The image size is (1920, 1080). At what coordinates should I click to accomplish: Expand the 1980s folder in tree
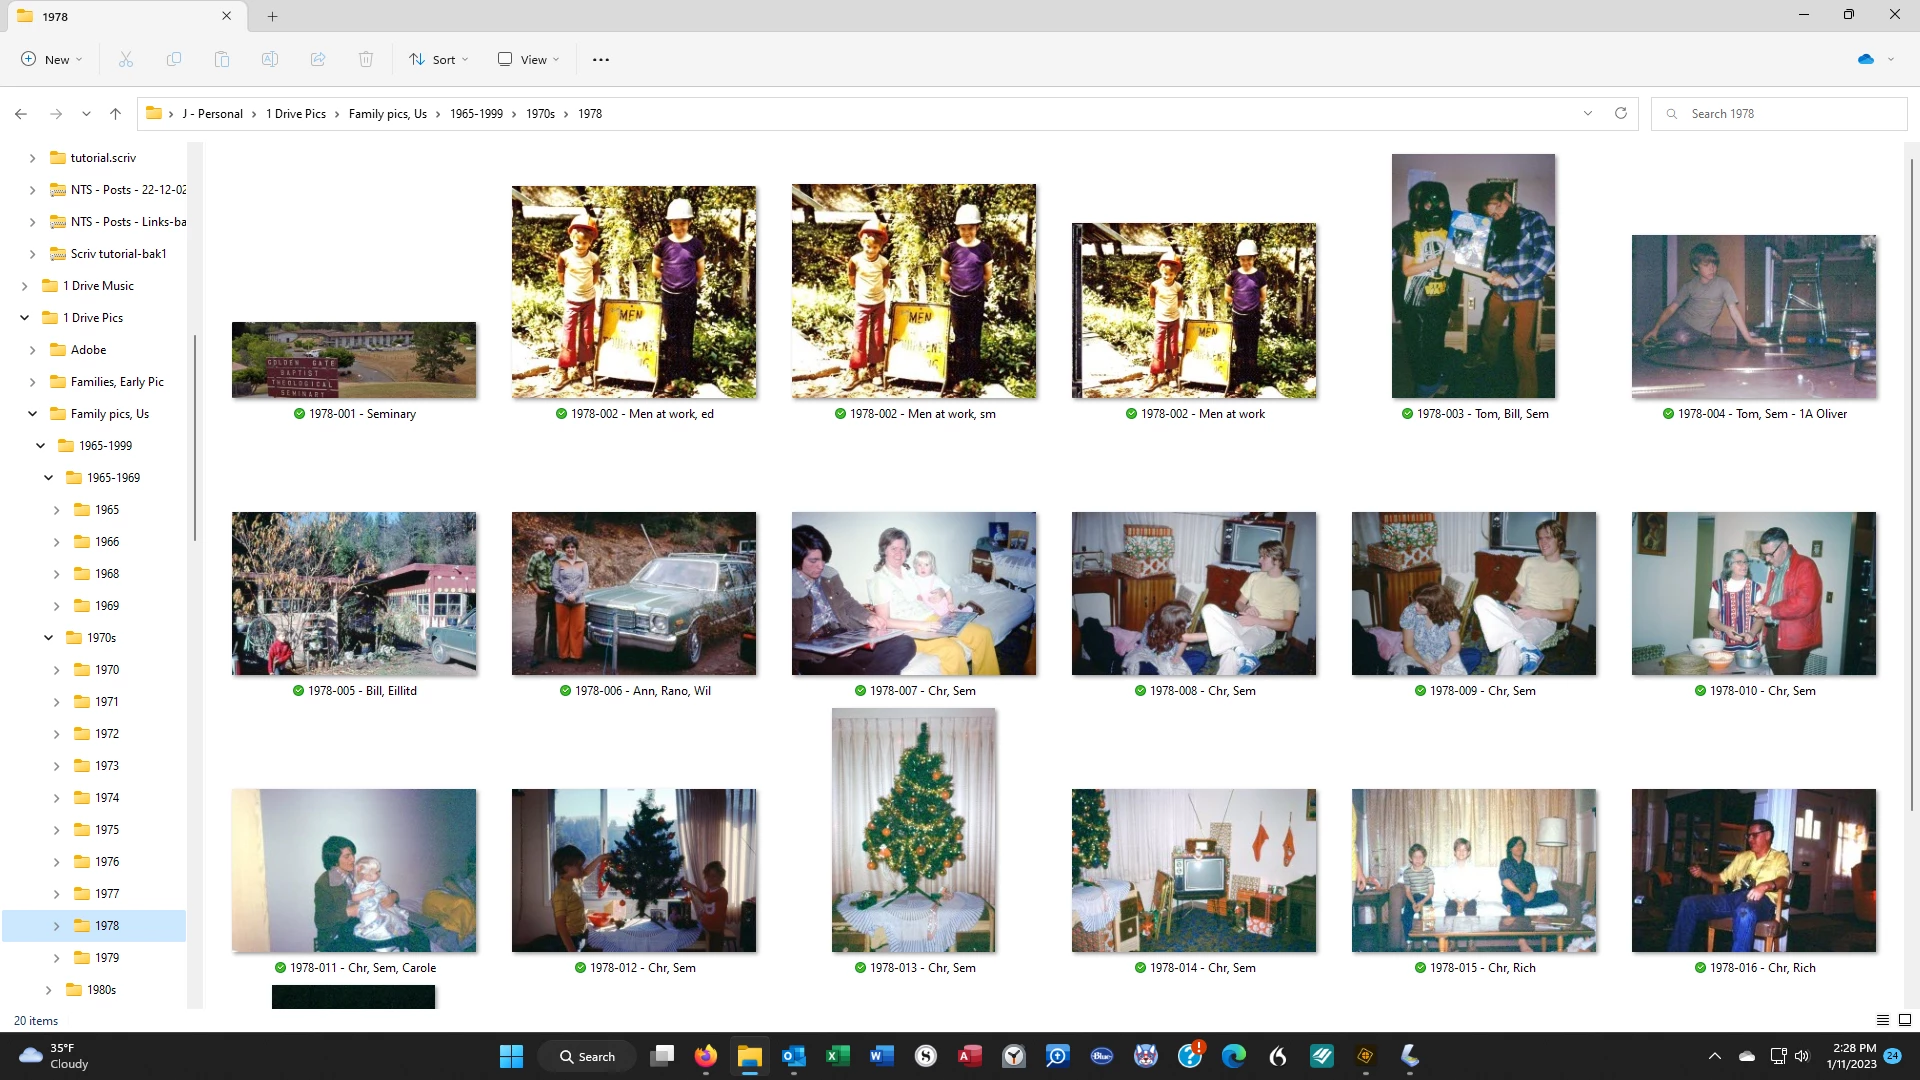[x=48, y=990]
